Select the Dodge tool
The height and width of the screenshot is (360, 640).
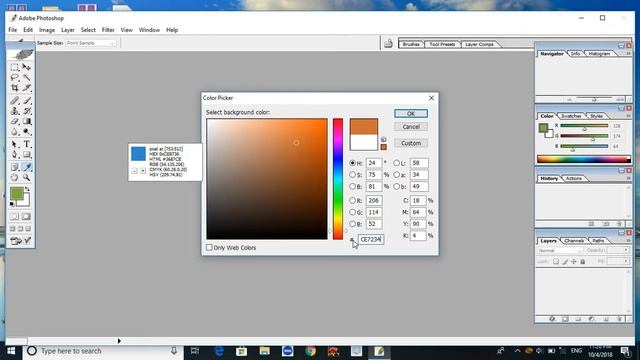[27, 132]
